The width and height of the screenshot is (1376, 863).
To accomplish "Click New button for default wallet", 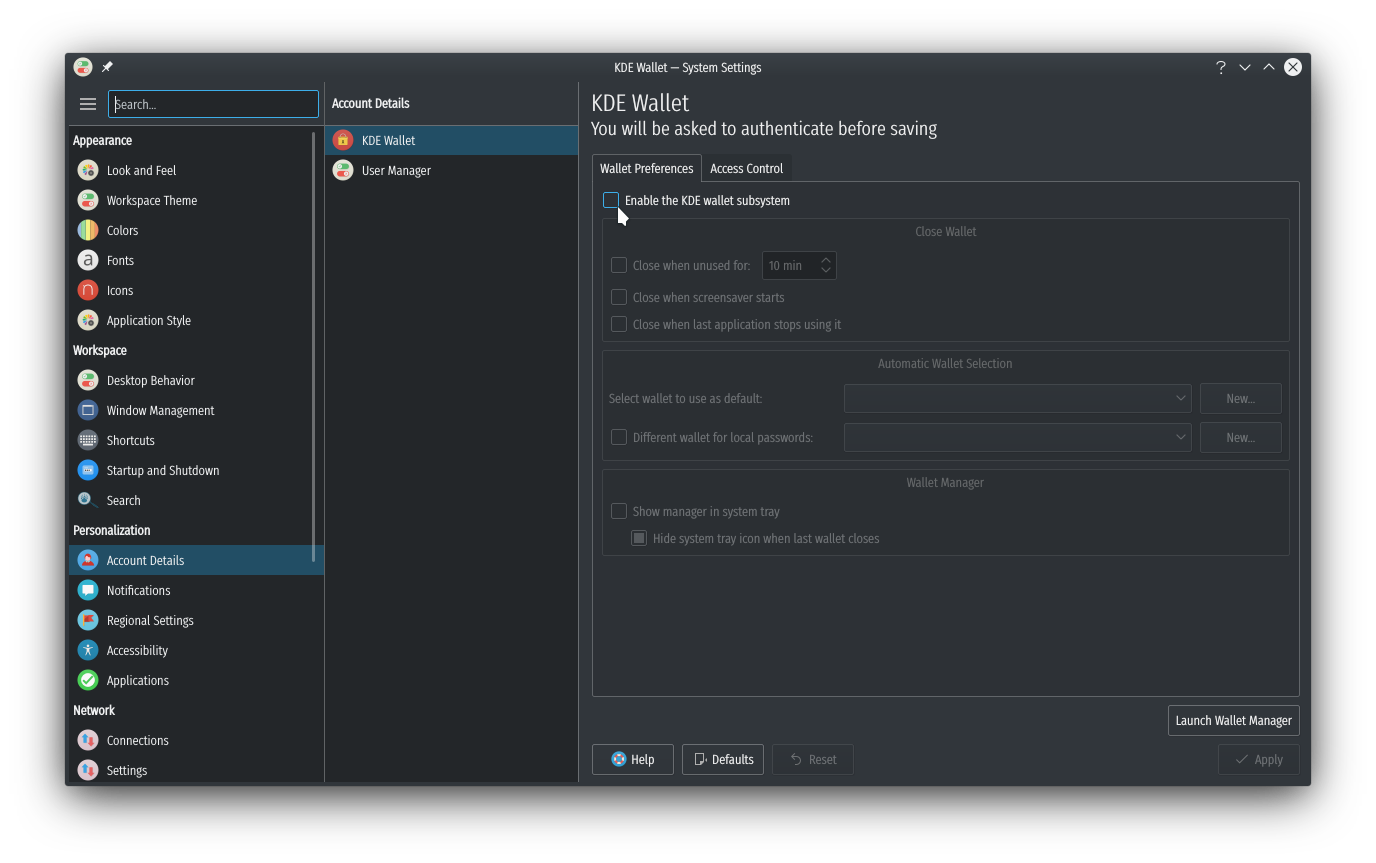I will pyautogui.click(x=1240, y=398).
